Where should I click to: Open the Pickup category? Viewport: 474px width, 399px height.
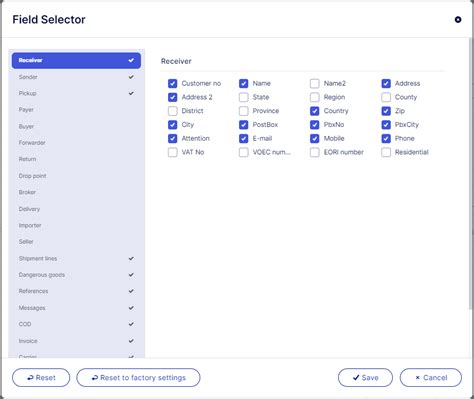(x=76, y=93)
